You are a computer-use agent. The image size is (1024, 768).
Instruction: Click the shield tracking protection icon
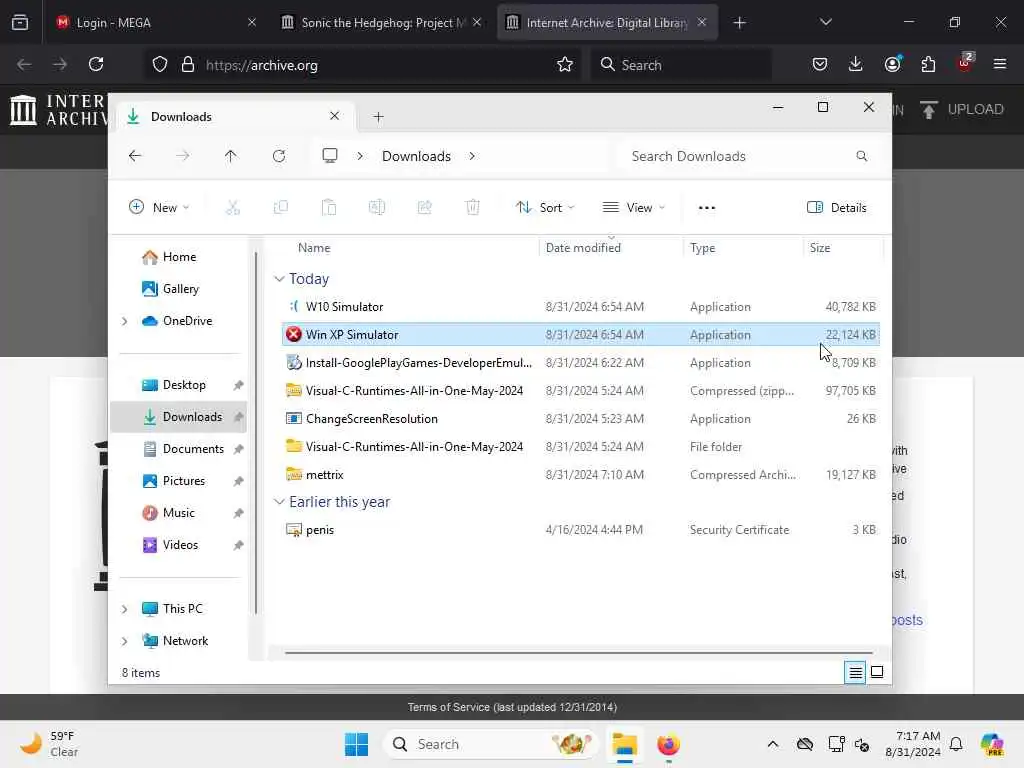(x=160, y=65)
